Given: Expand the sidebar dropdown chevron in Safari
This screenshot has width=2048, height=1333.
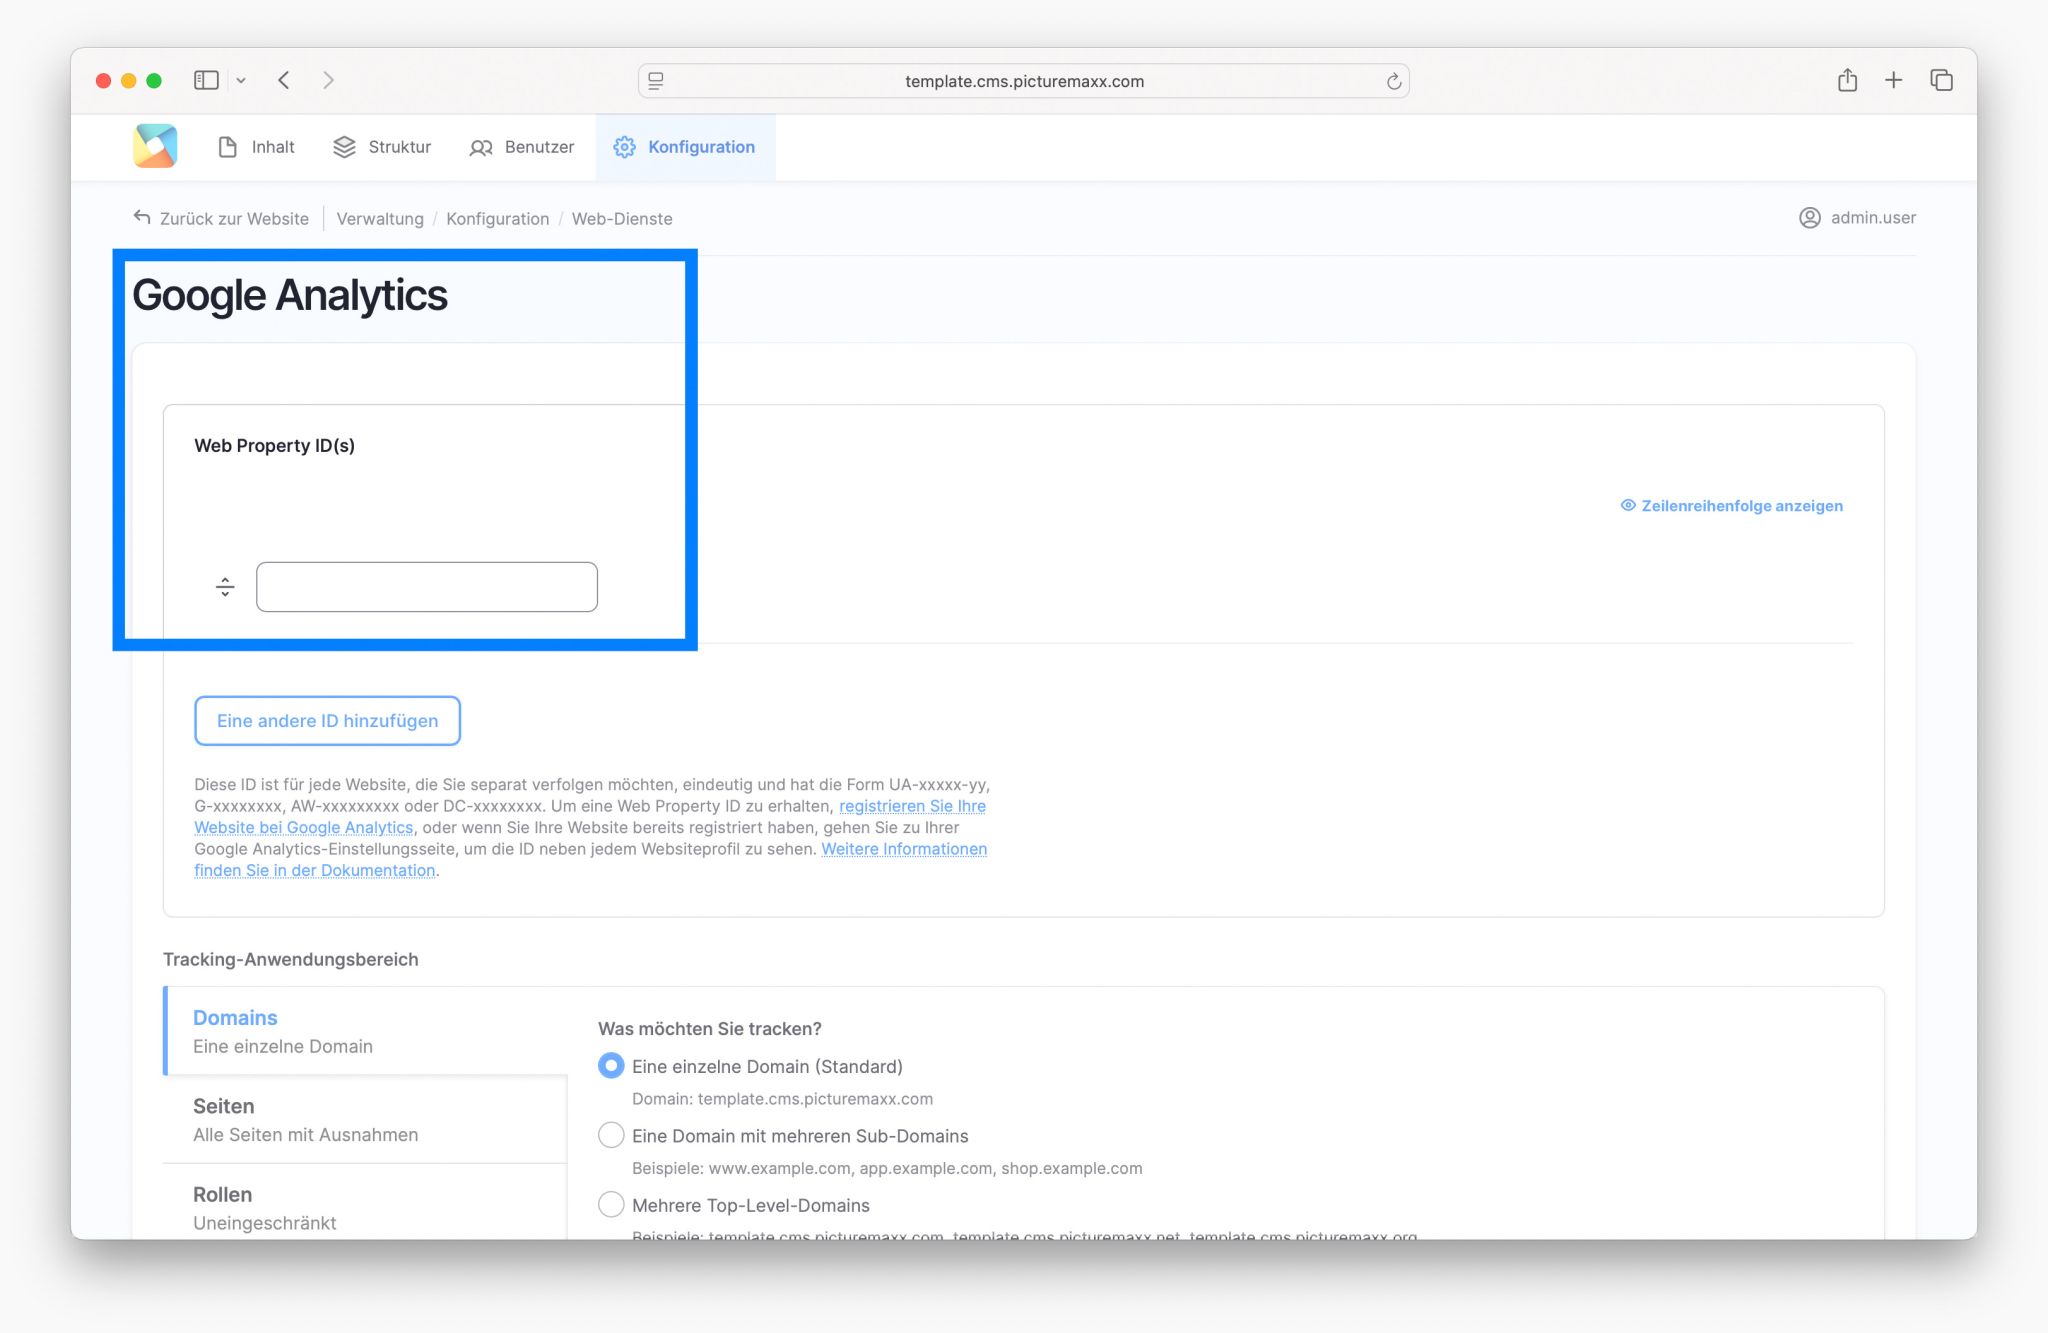Looking at the screenshot, I should pyautogui.click(x=241, y=80).
